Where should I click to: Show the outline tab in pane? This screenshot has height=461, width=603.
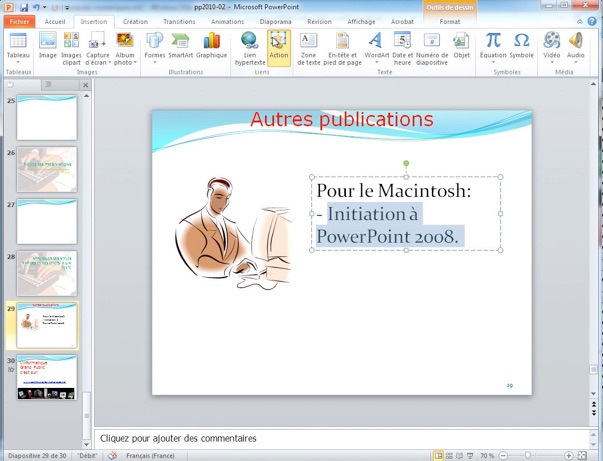tap(48, 85)
